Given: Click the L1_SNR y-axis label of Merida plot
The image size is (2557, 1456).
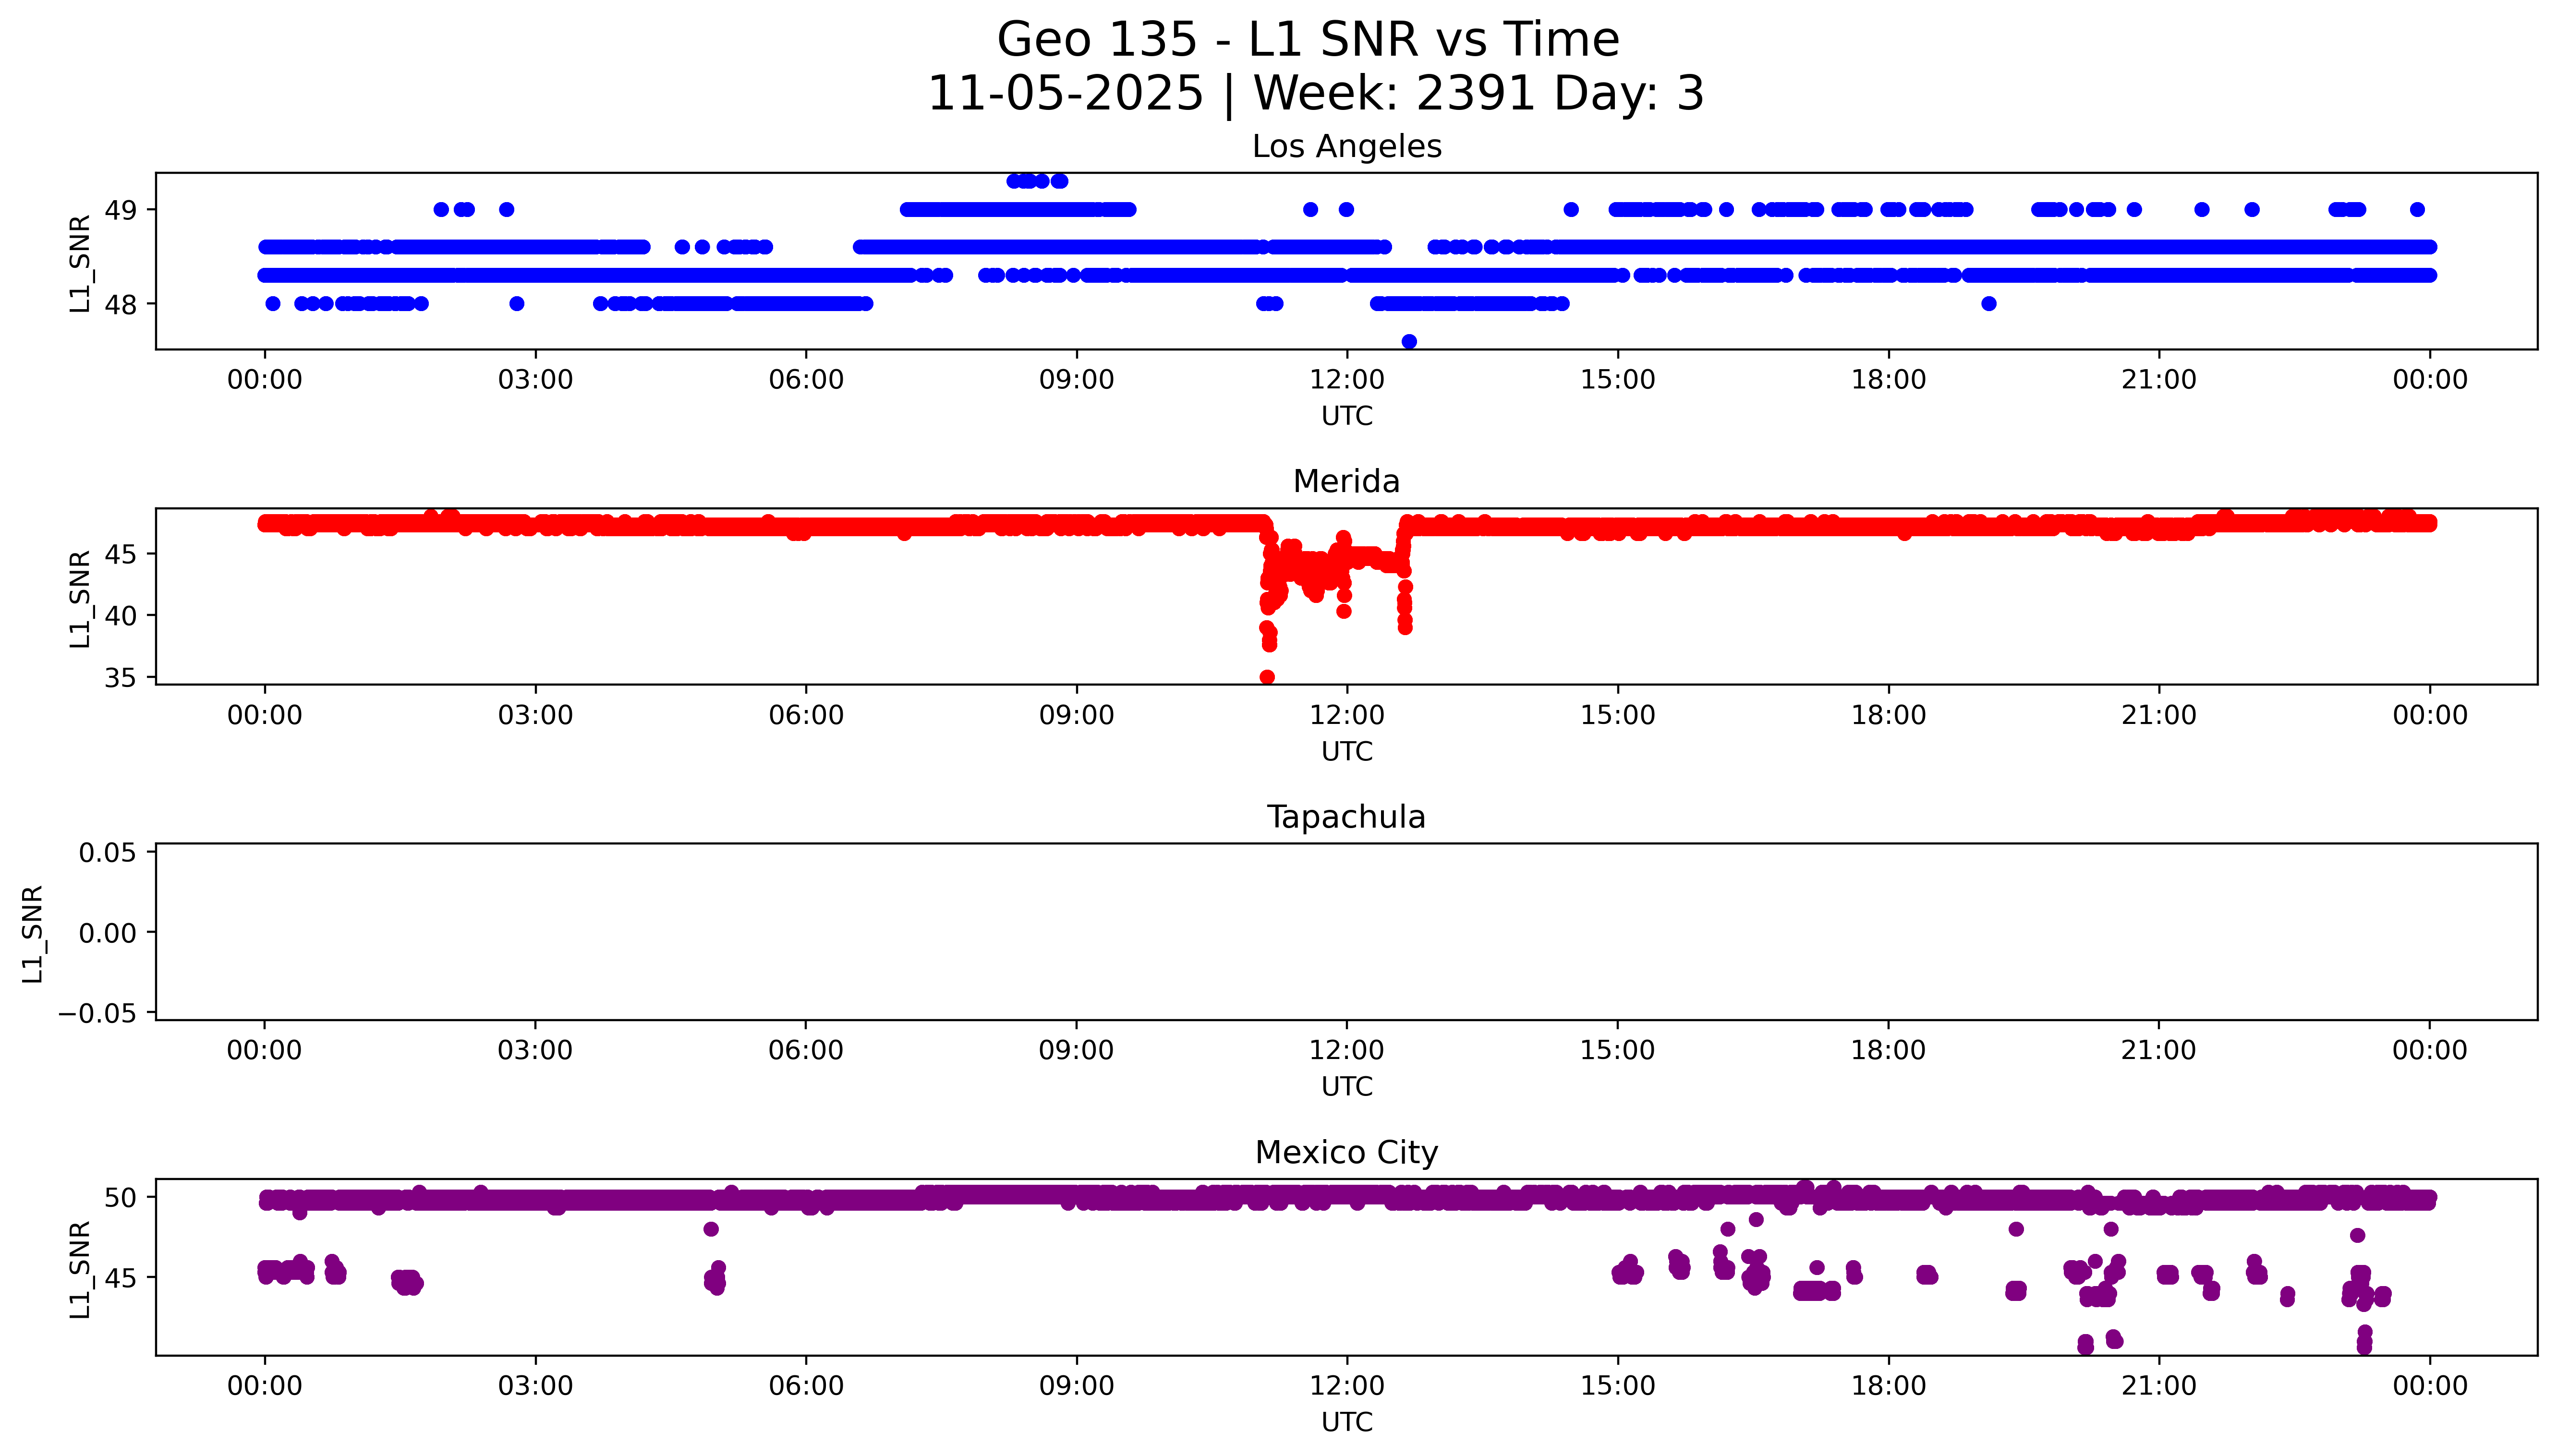Looking at the screenshot, I should pyautogui.click(x=80, y=598).
